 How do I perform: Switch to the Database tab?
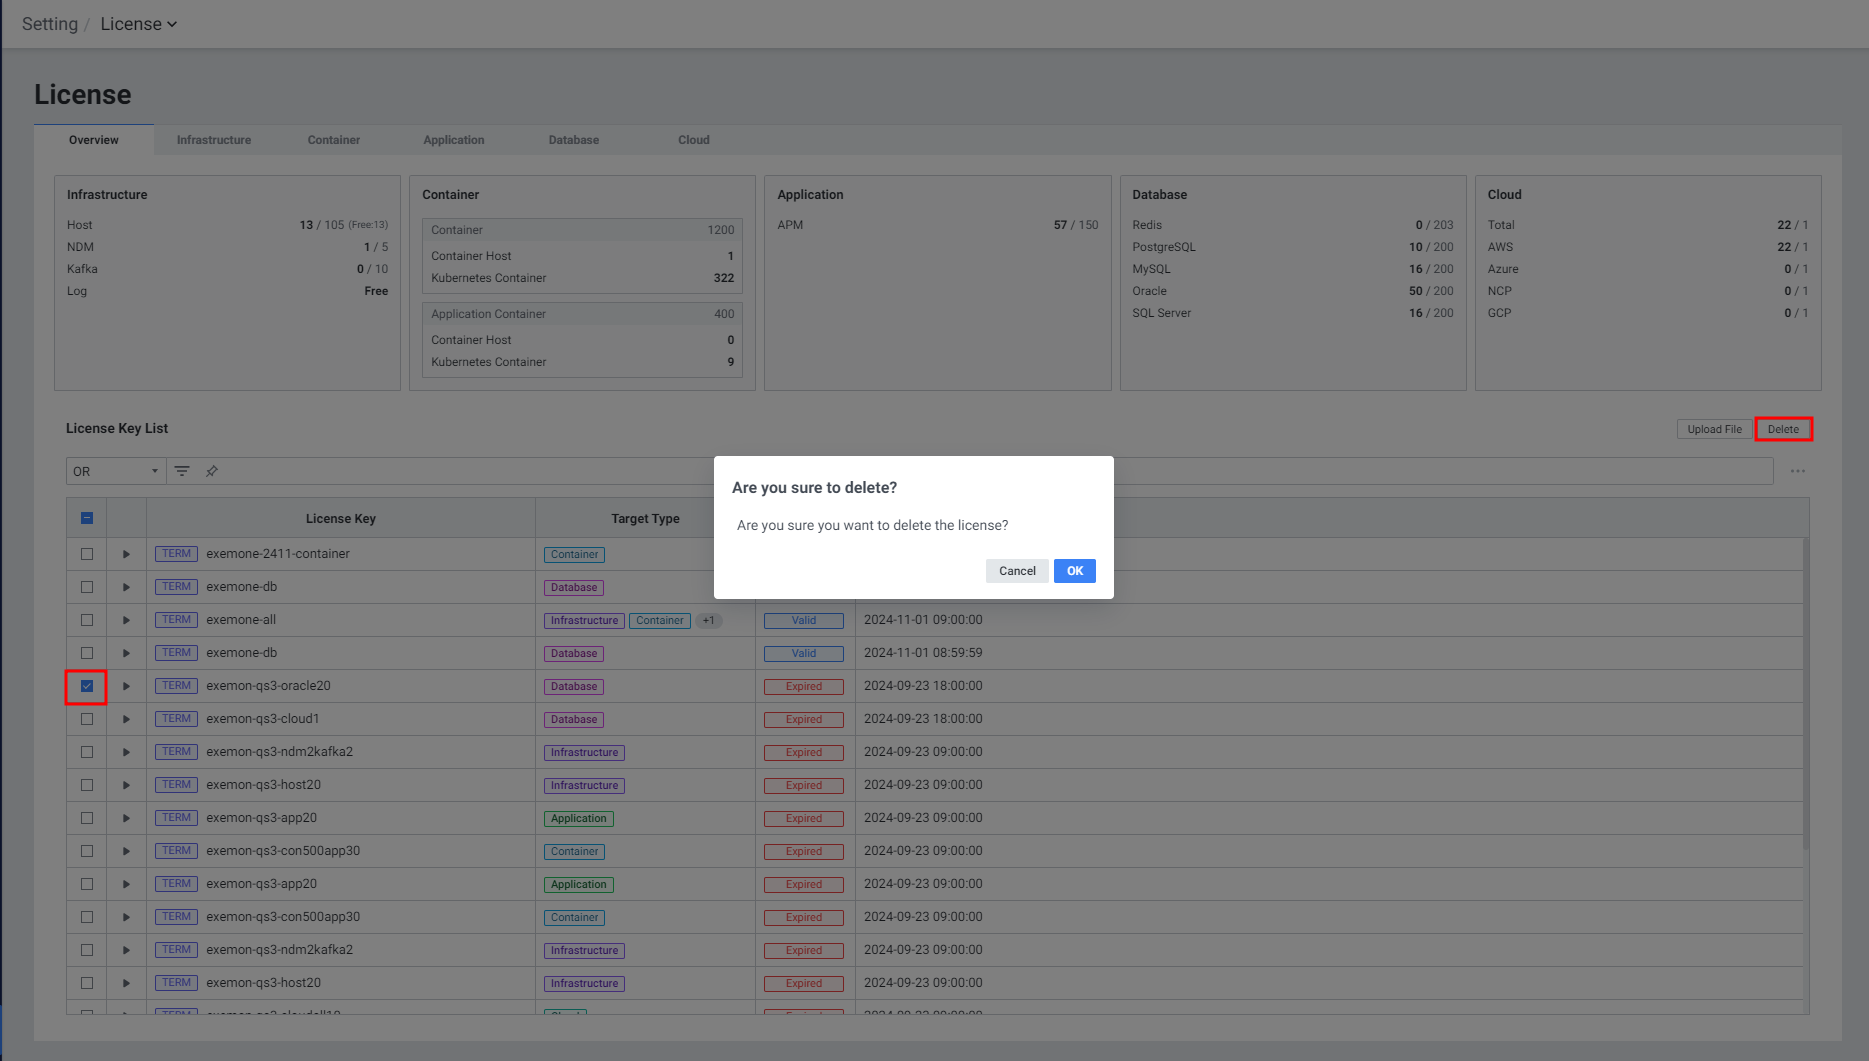573,140
